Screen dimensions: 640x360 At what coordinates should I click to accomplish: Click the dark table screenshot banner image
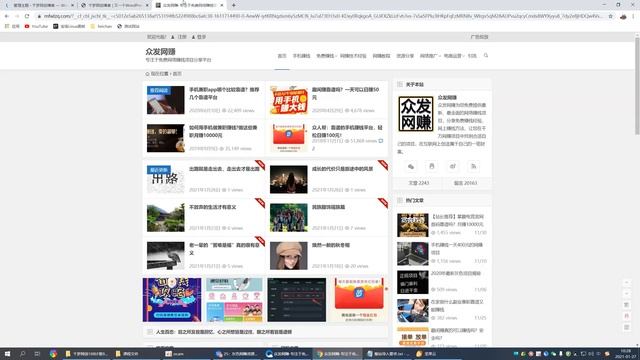(297, 300)
